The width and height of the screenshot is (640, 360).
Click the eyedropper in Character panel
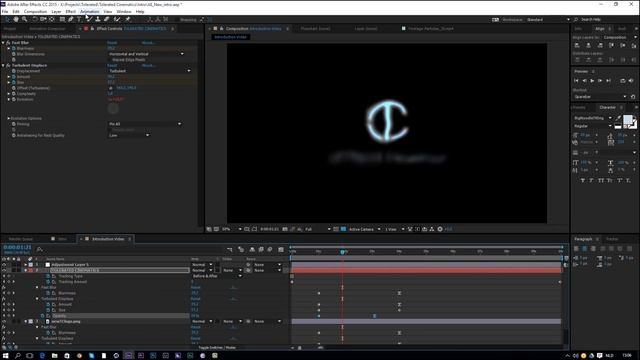(x=619, y=118)
